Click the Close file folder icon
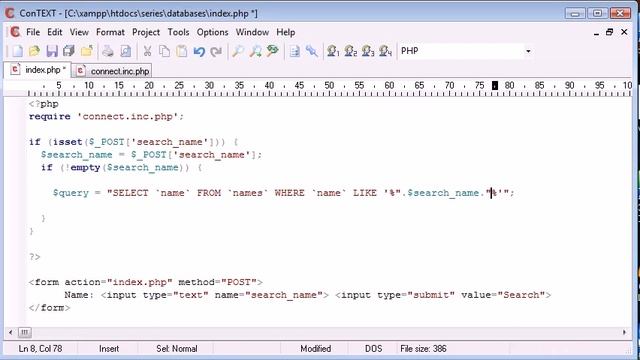This screenshot has height=360, width=640. (87, 51)
